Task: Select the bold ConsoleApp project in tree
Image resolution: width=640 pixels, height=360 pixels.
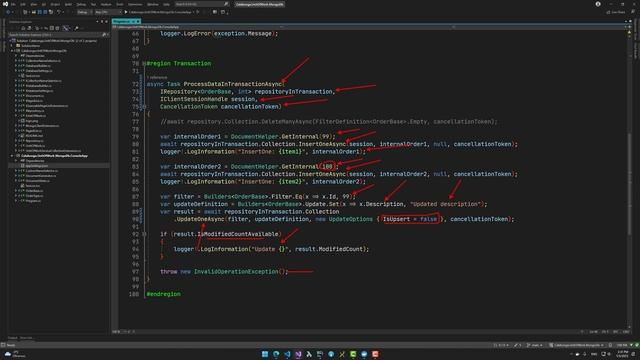Action: pyautogui.click(x=54, y=156)
